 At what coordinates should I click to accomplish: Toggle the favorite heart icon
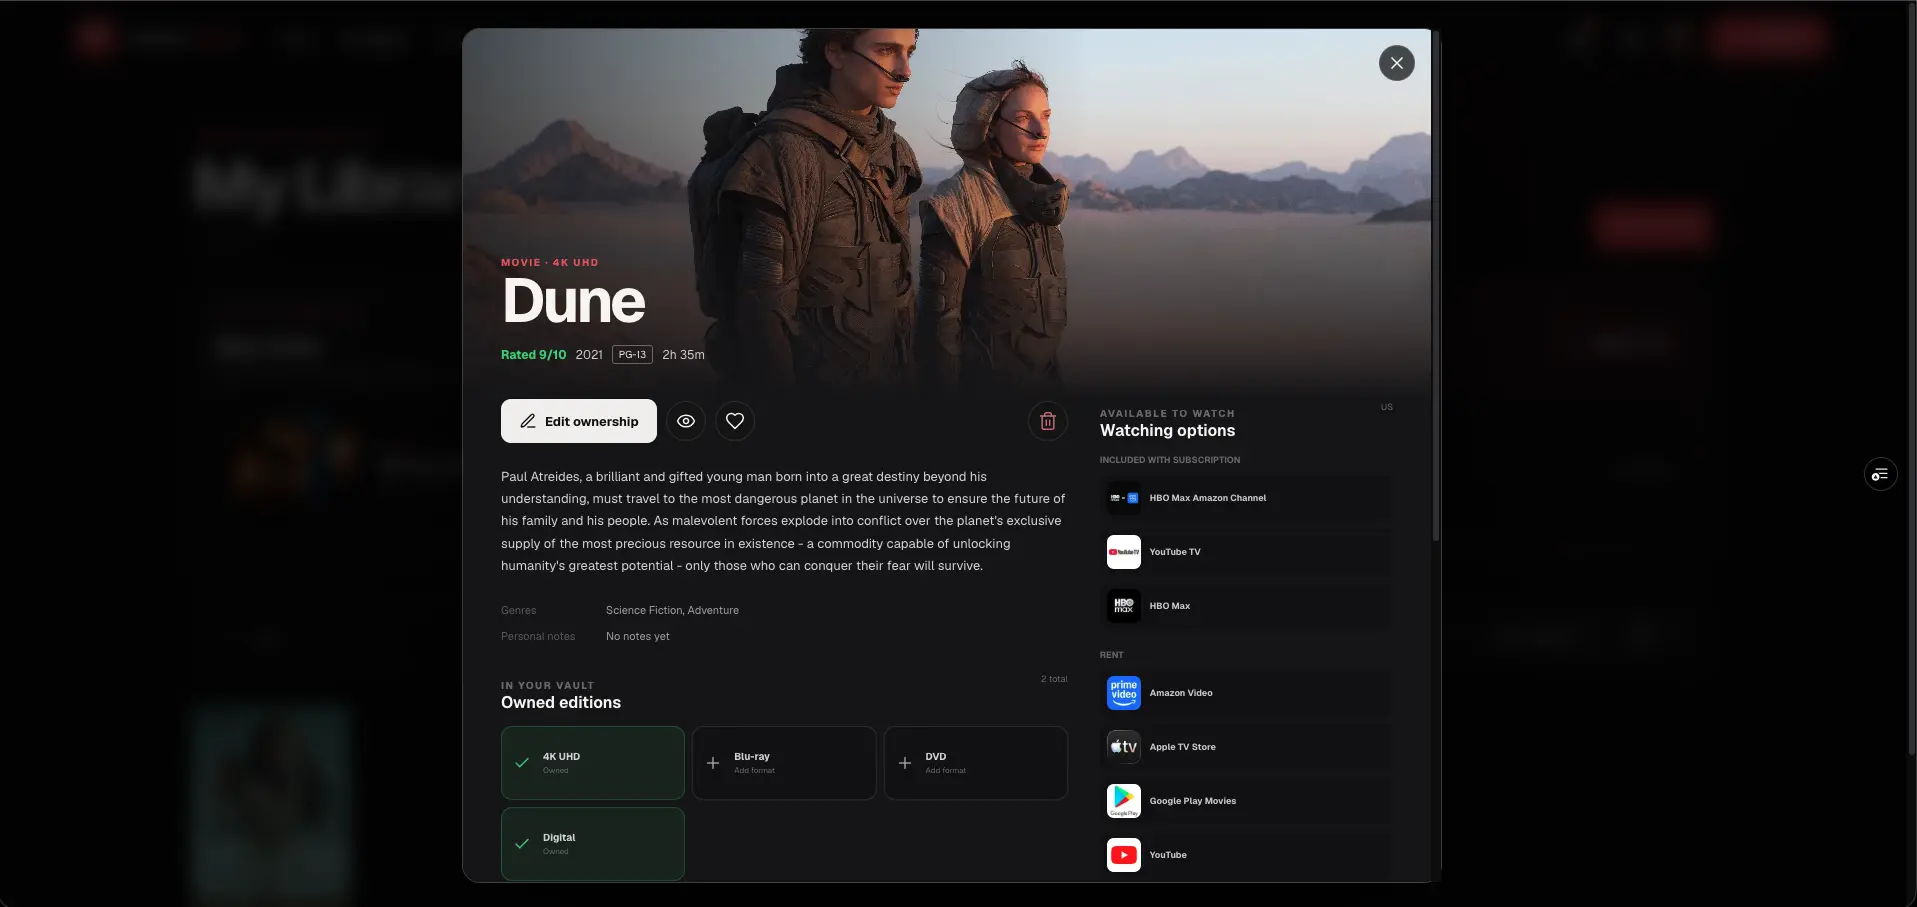click(735, 421)
